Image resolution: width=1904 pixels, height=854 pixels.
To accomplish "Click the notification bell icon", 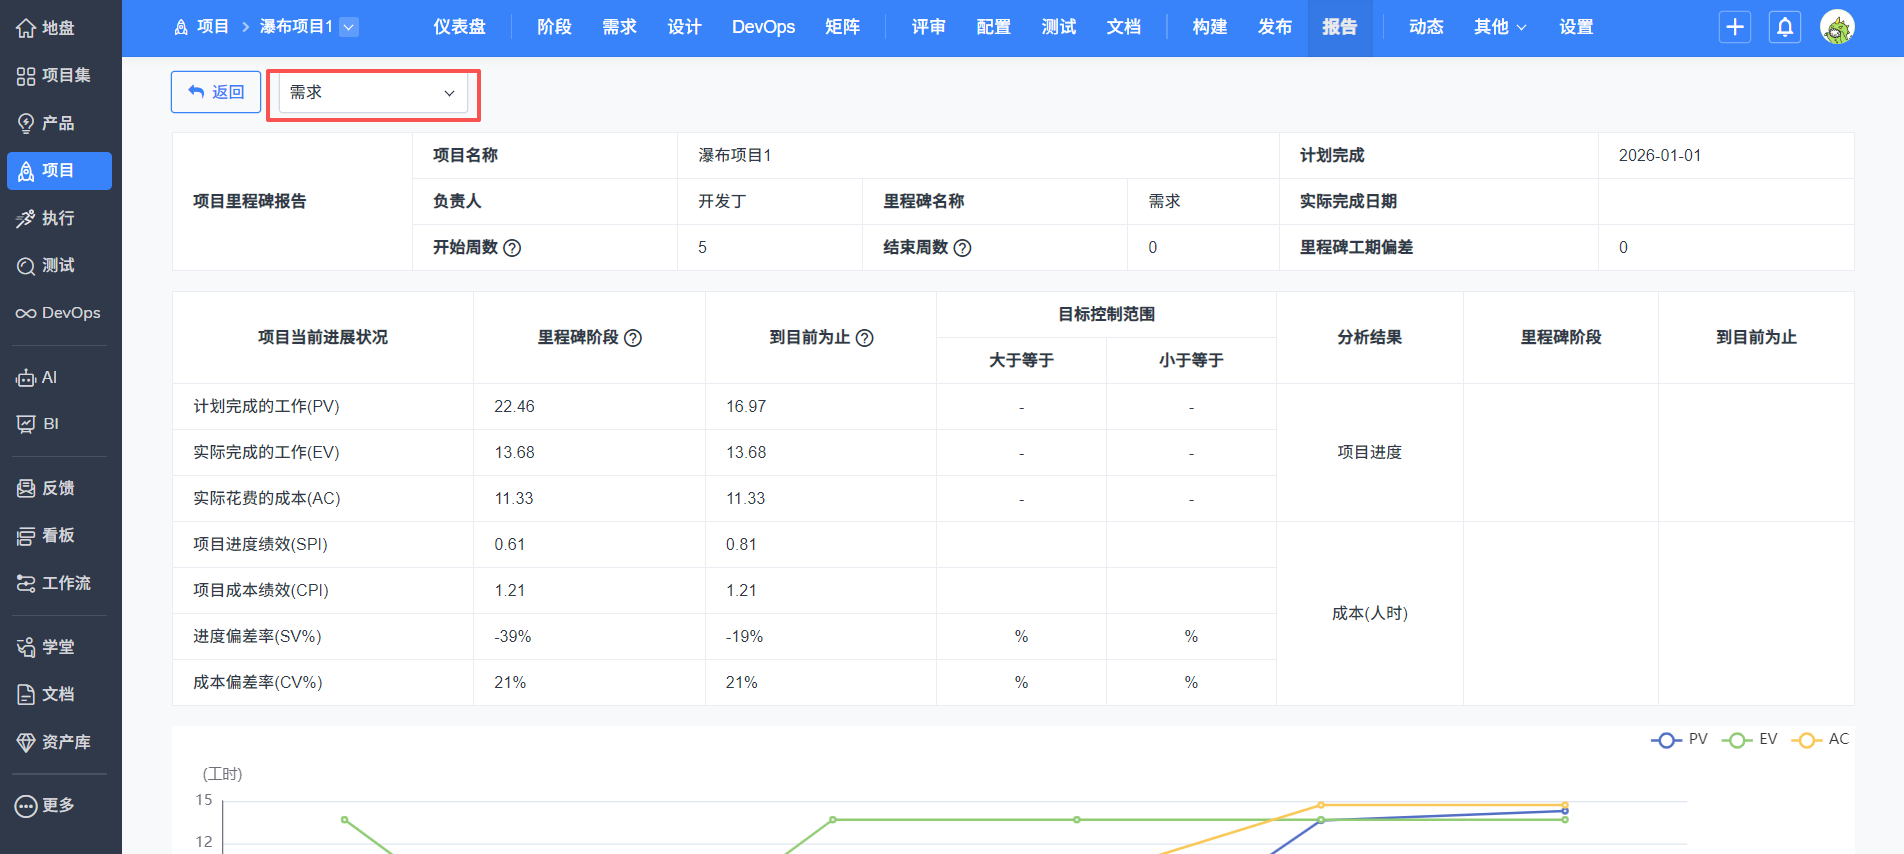I will pos(1785,27).
